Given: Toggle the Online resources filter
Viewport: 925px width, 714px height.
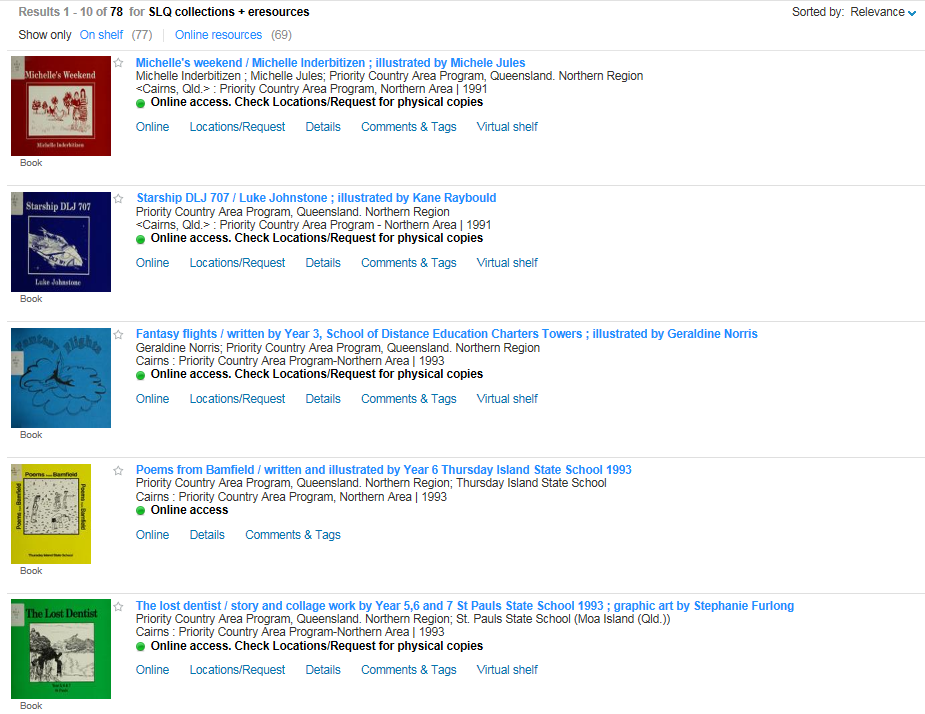Looking at the screenshot, I should [218, 34].
